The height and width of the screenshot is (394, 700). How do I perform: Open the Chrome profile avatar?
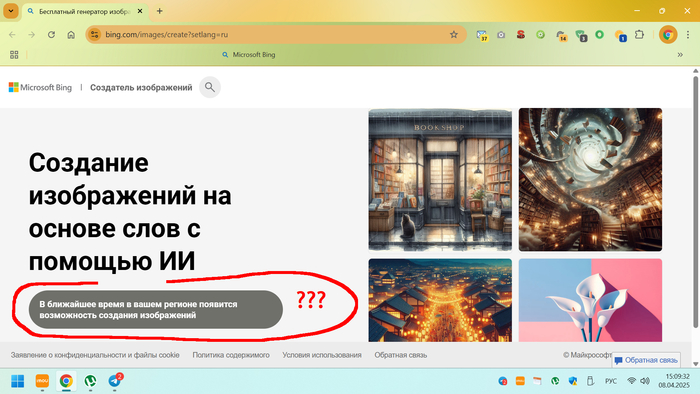pyautogui.click(x=668, y=34)
